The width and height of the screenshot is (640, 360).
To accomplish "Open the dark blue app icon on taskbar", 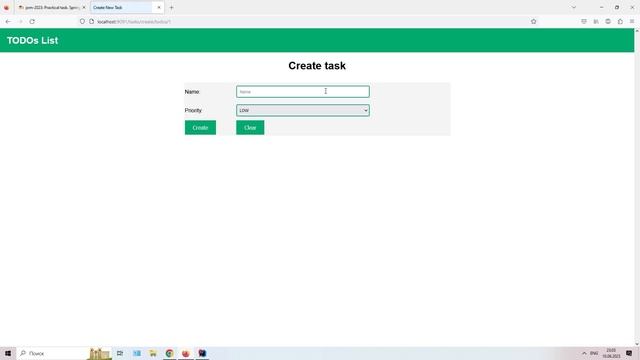I will click(x=202, y=353).
